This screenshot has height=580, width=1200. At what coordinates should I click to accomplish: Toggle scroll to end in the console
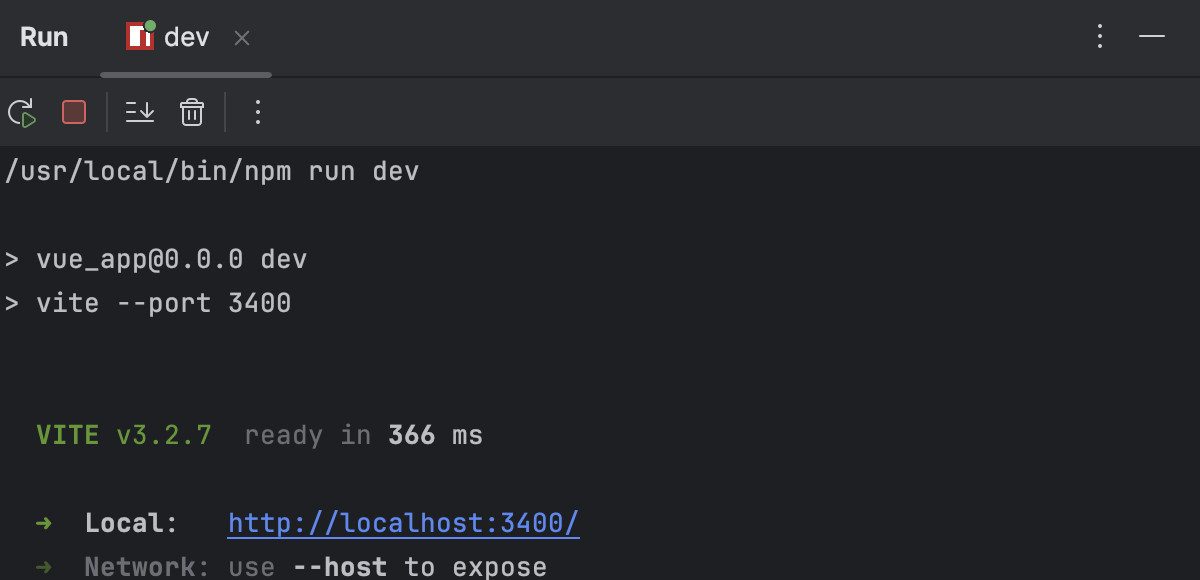click(139, 112)
